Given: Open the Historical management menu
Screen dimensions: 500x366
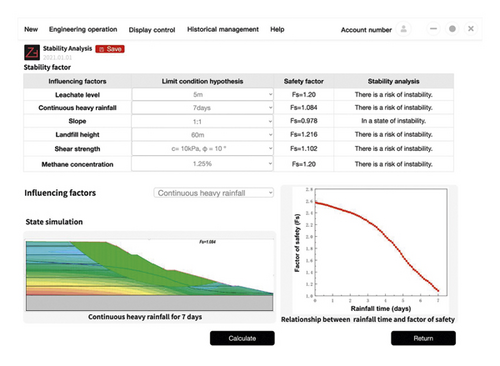Looking at the screenshot, I should [223, 29].
